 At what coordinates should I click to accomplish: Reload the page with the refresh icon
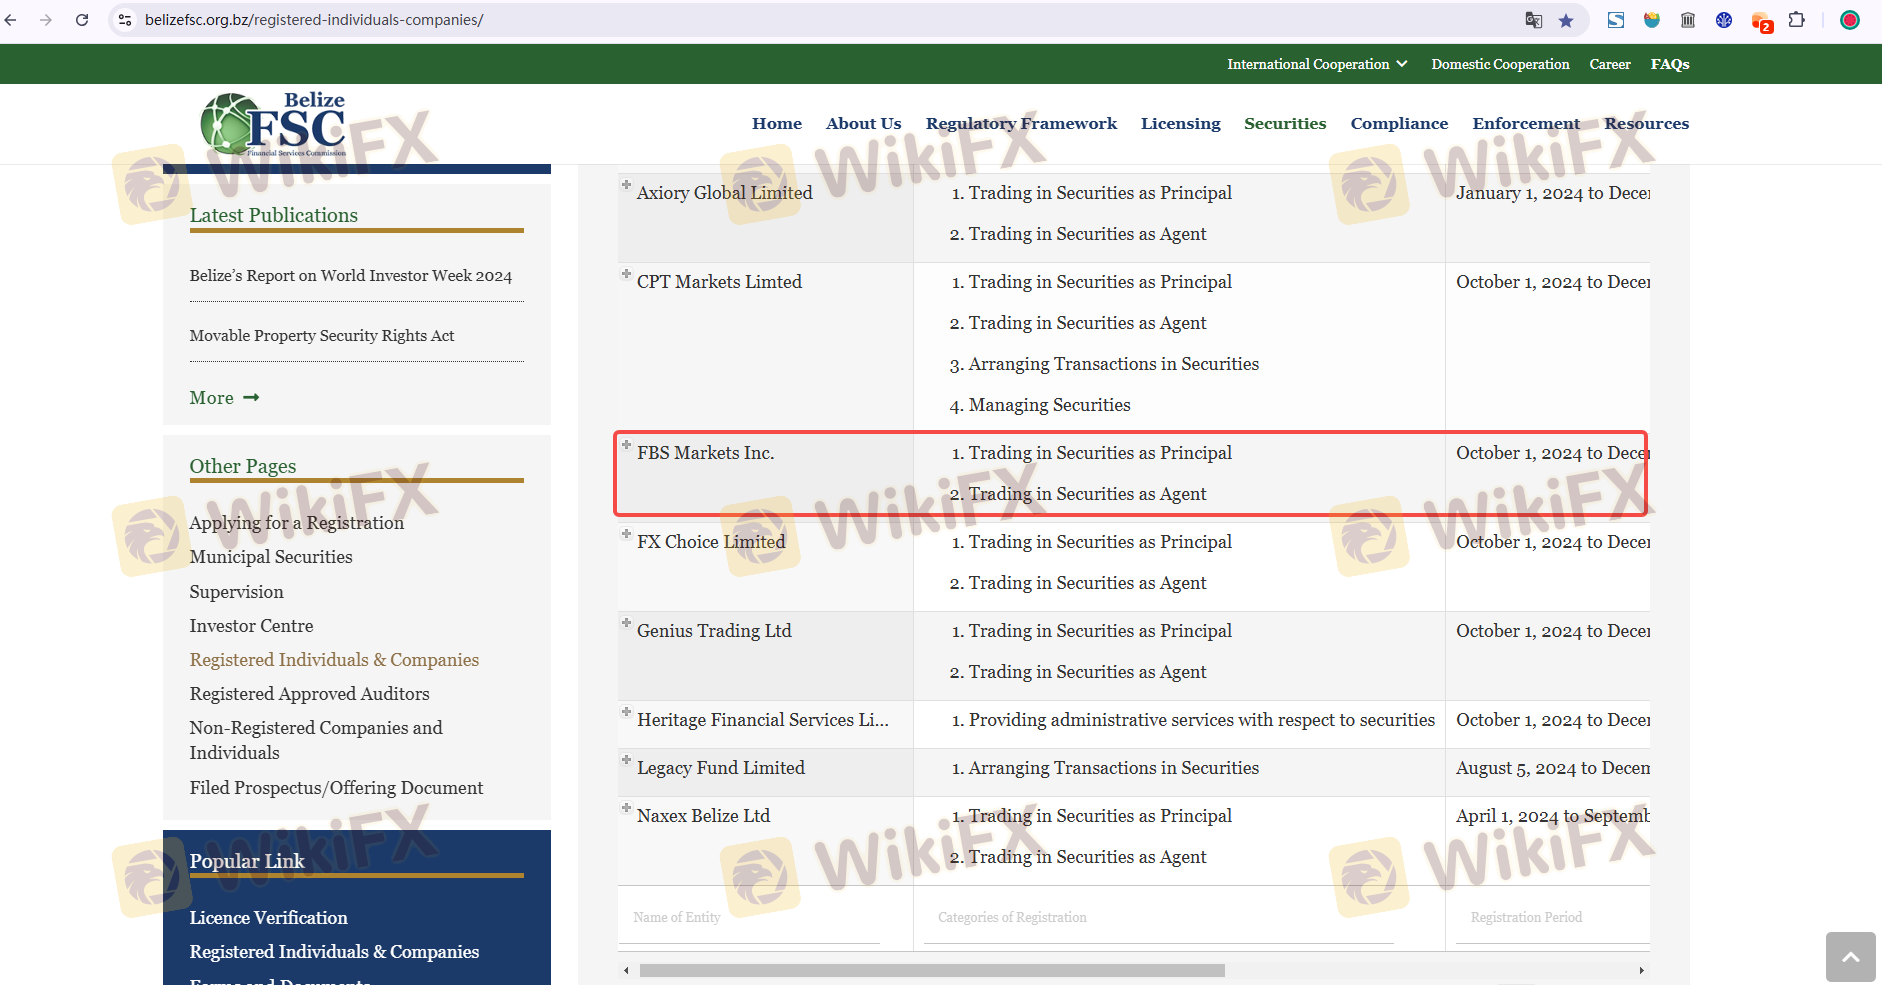[x=82, y=20]
